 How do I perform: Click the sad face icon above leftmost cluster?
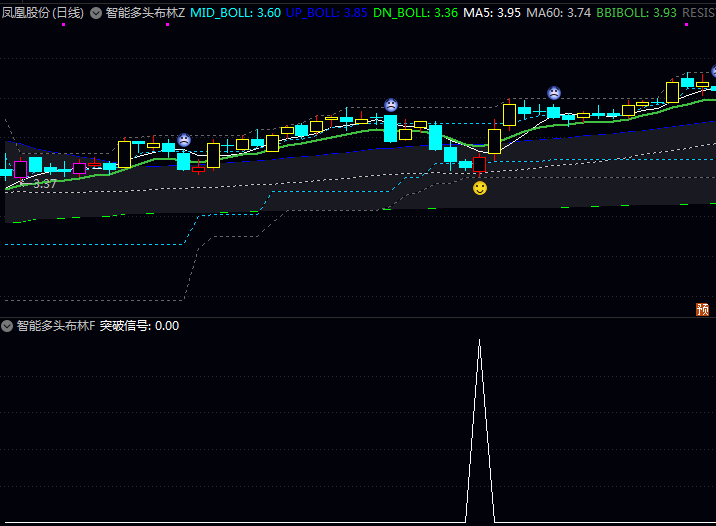[x=184, y=140]
